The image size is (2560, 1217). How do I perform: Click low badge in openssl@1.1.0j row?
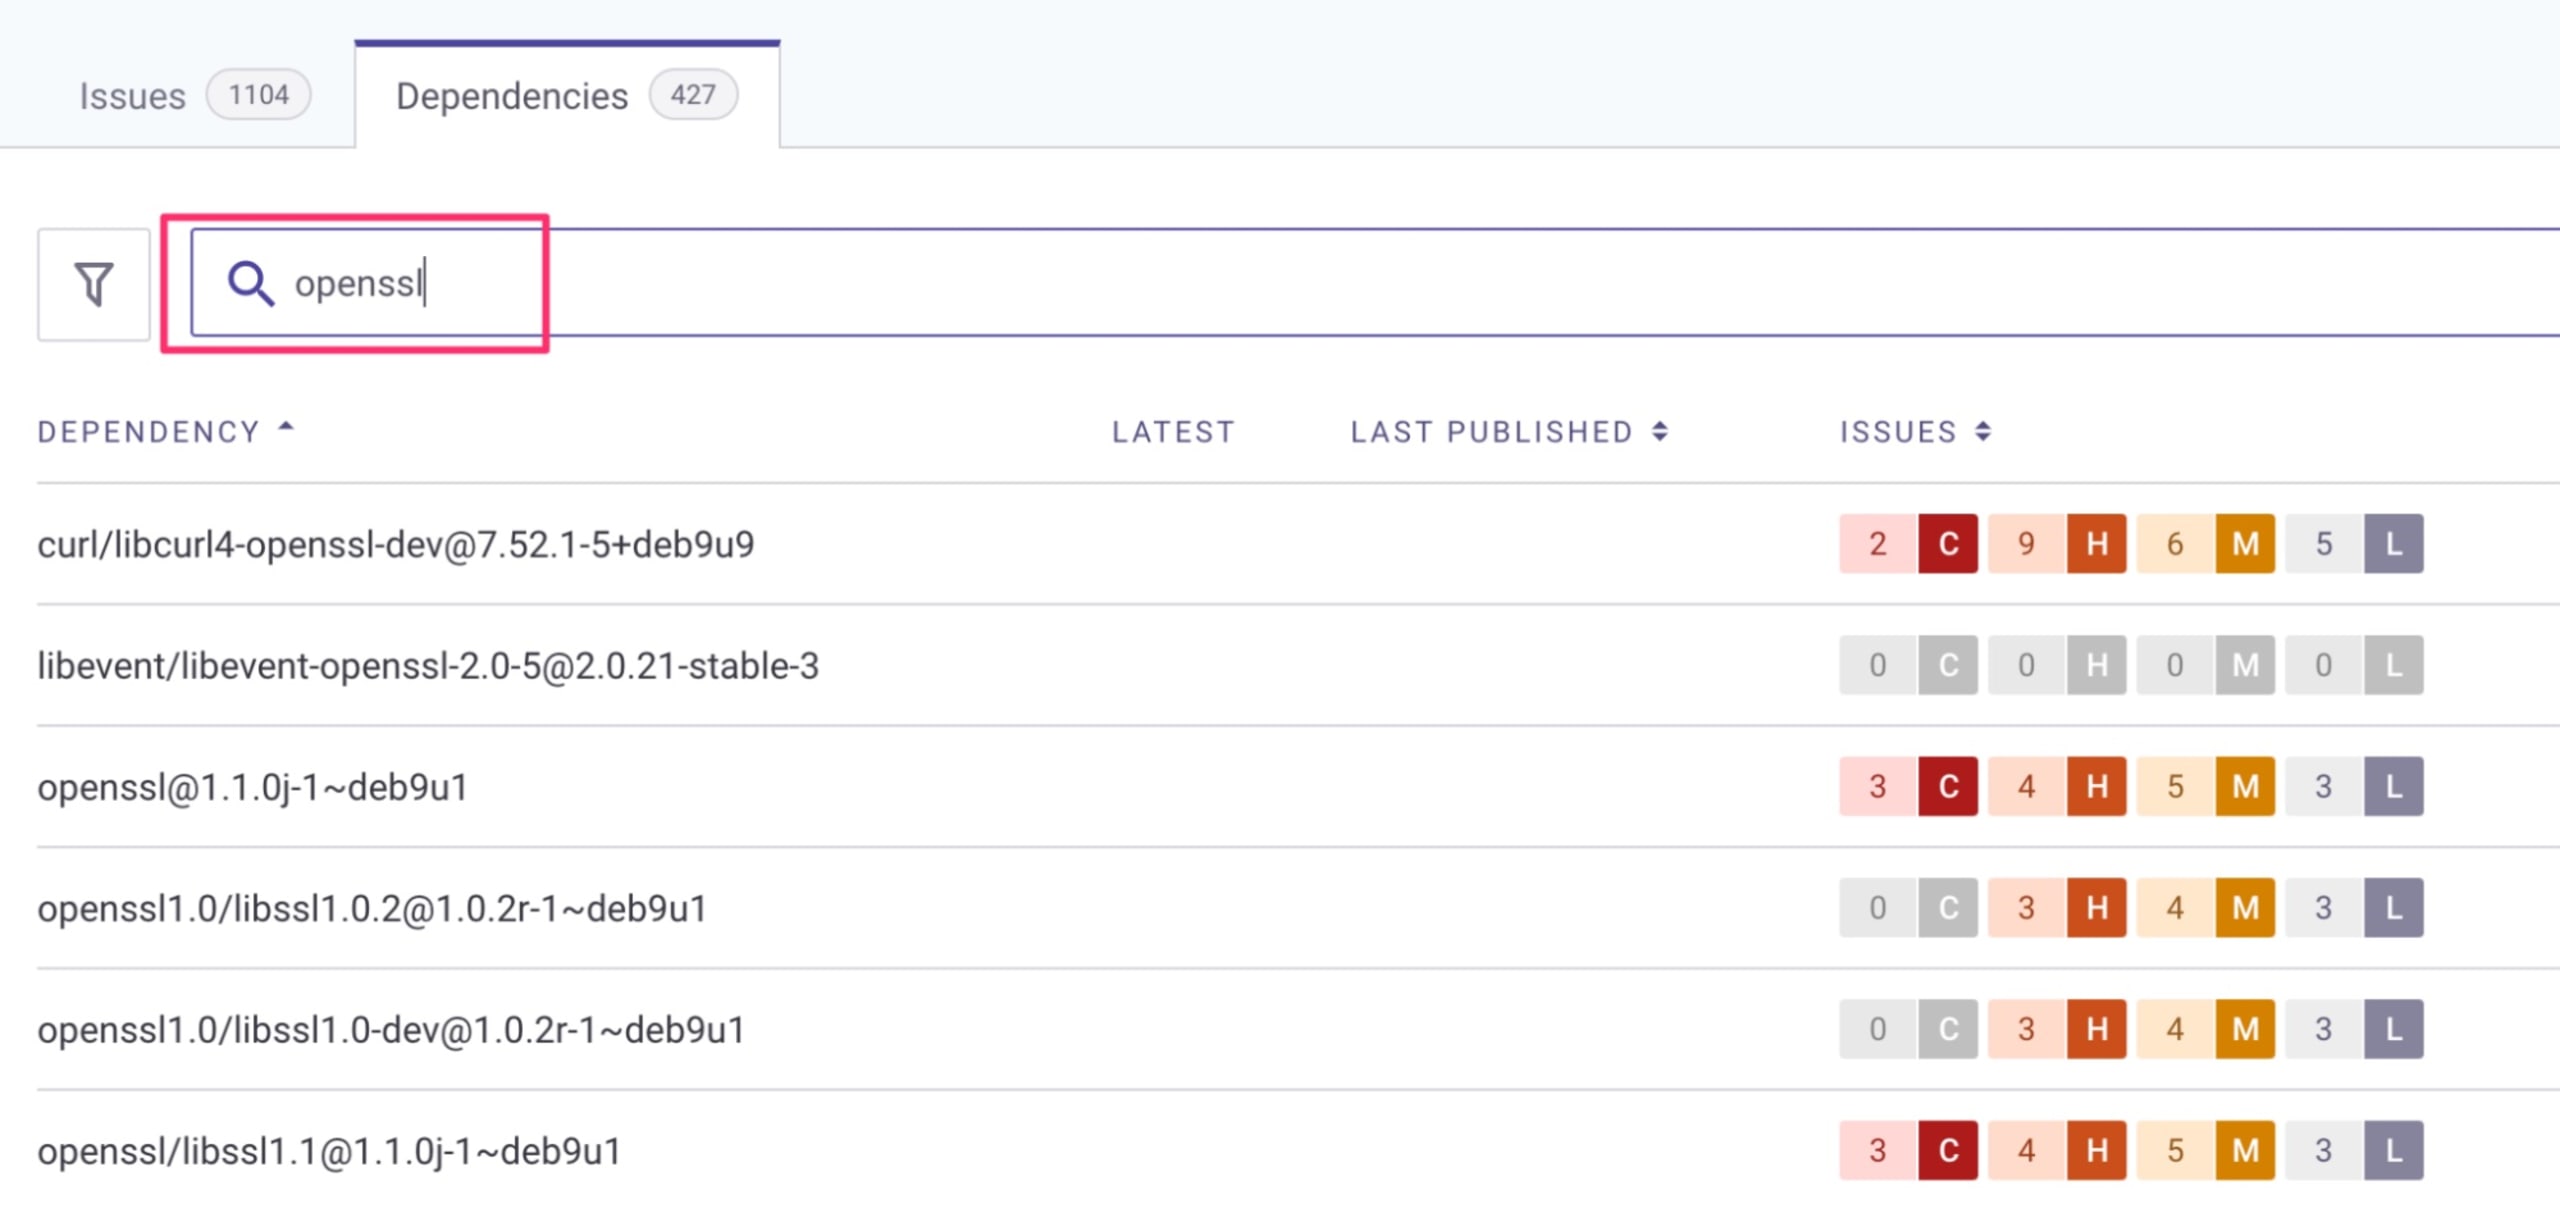[2393, 786]
